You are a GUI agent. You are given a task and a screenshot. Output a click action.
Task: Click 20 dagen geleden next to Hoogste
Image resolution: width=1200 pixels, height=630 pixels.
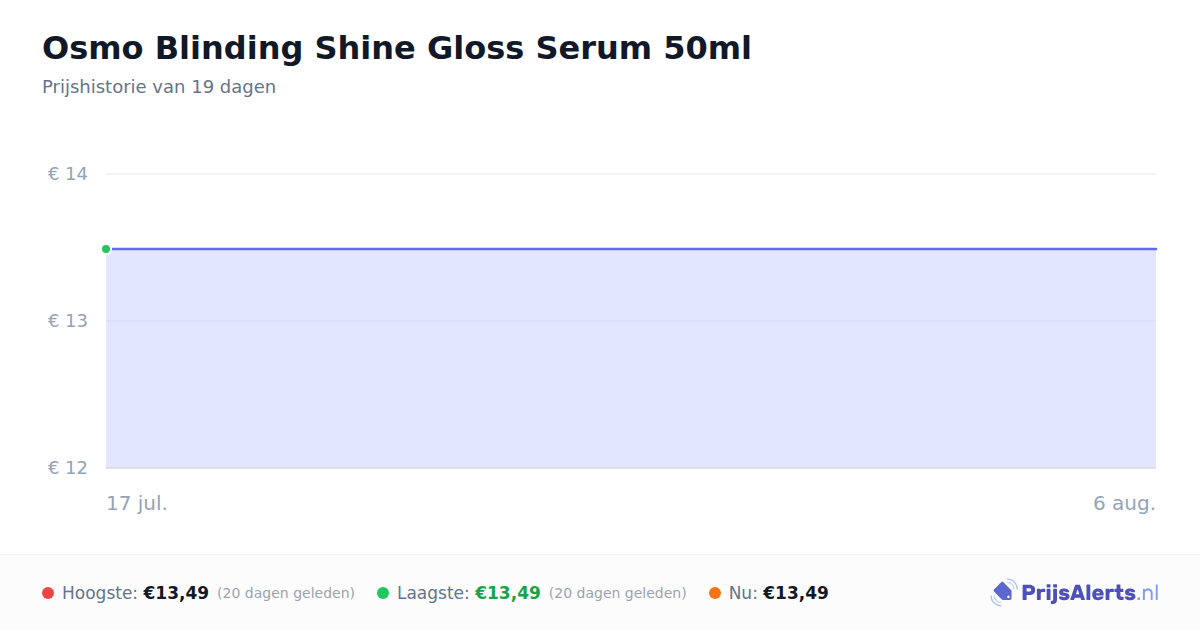286,593
